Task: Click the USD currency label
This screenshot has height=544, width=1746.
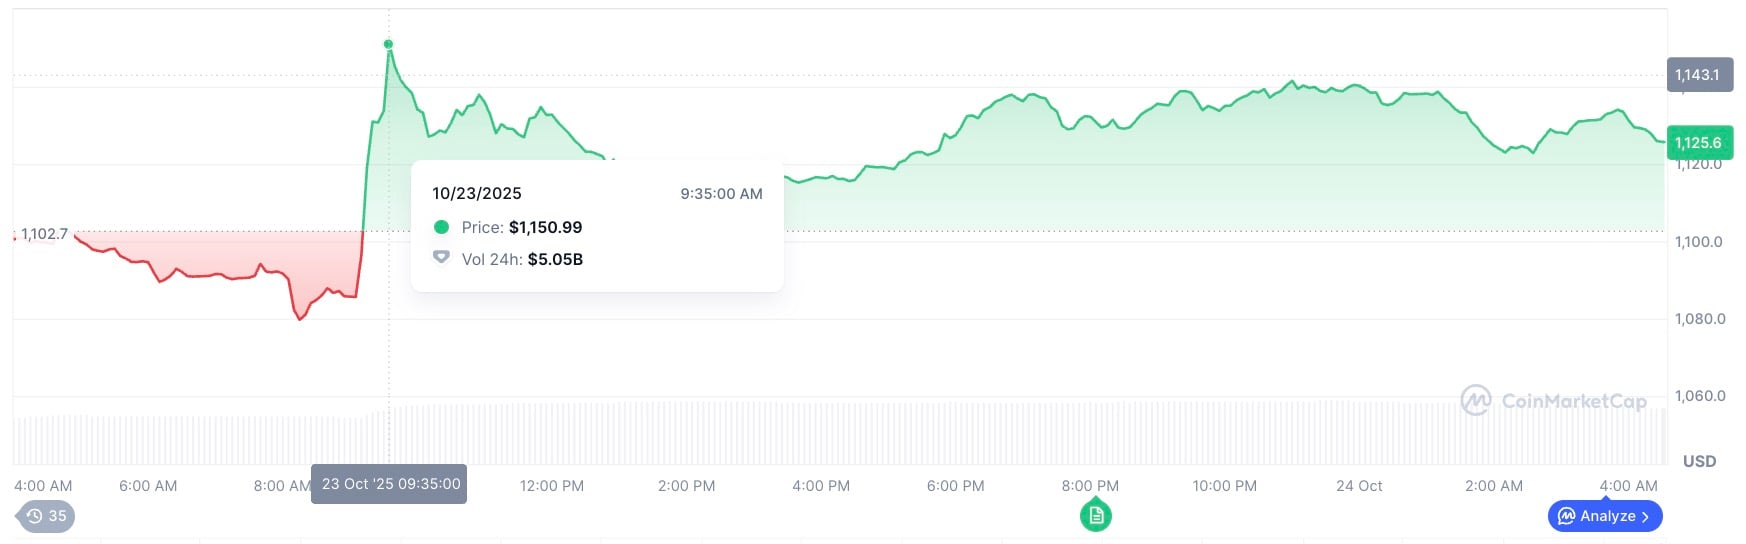Action: click(x=1699, y=461)
